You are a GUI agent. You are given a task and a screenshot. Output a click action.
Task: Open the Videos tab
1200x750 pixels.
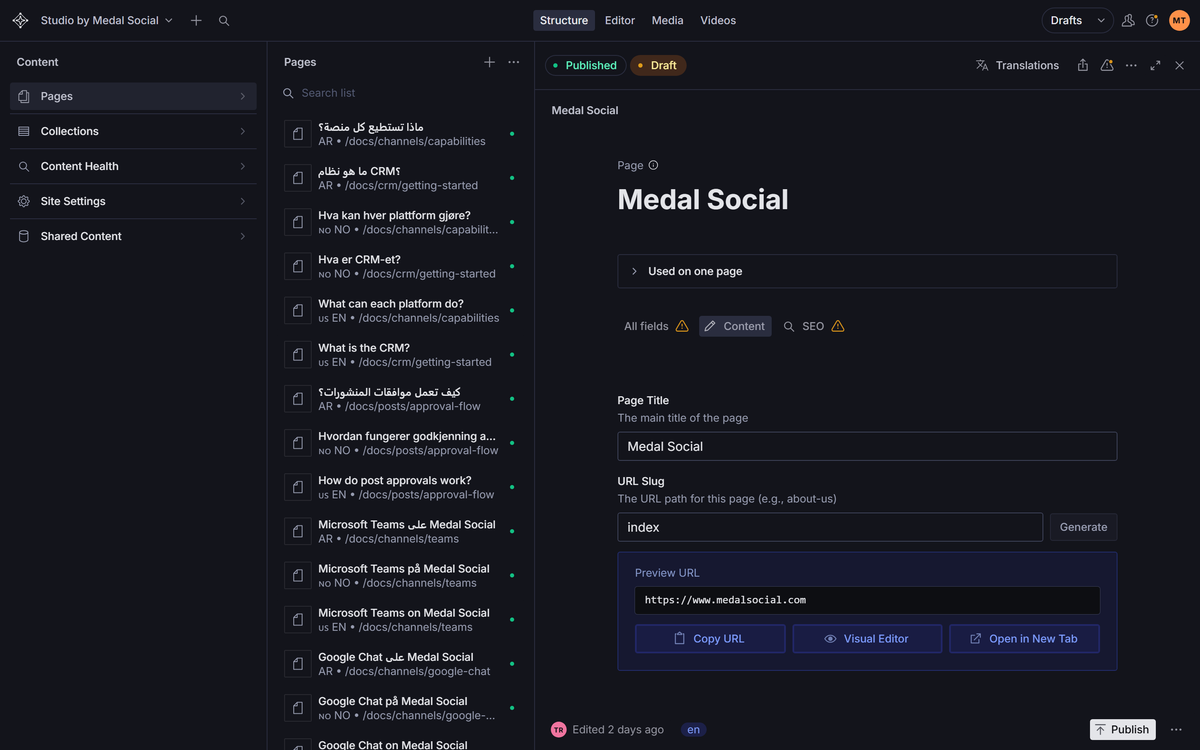coord(718,20)
